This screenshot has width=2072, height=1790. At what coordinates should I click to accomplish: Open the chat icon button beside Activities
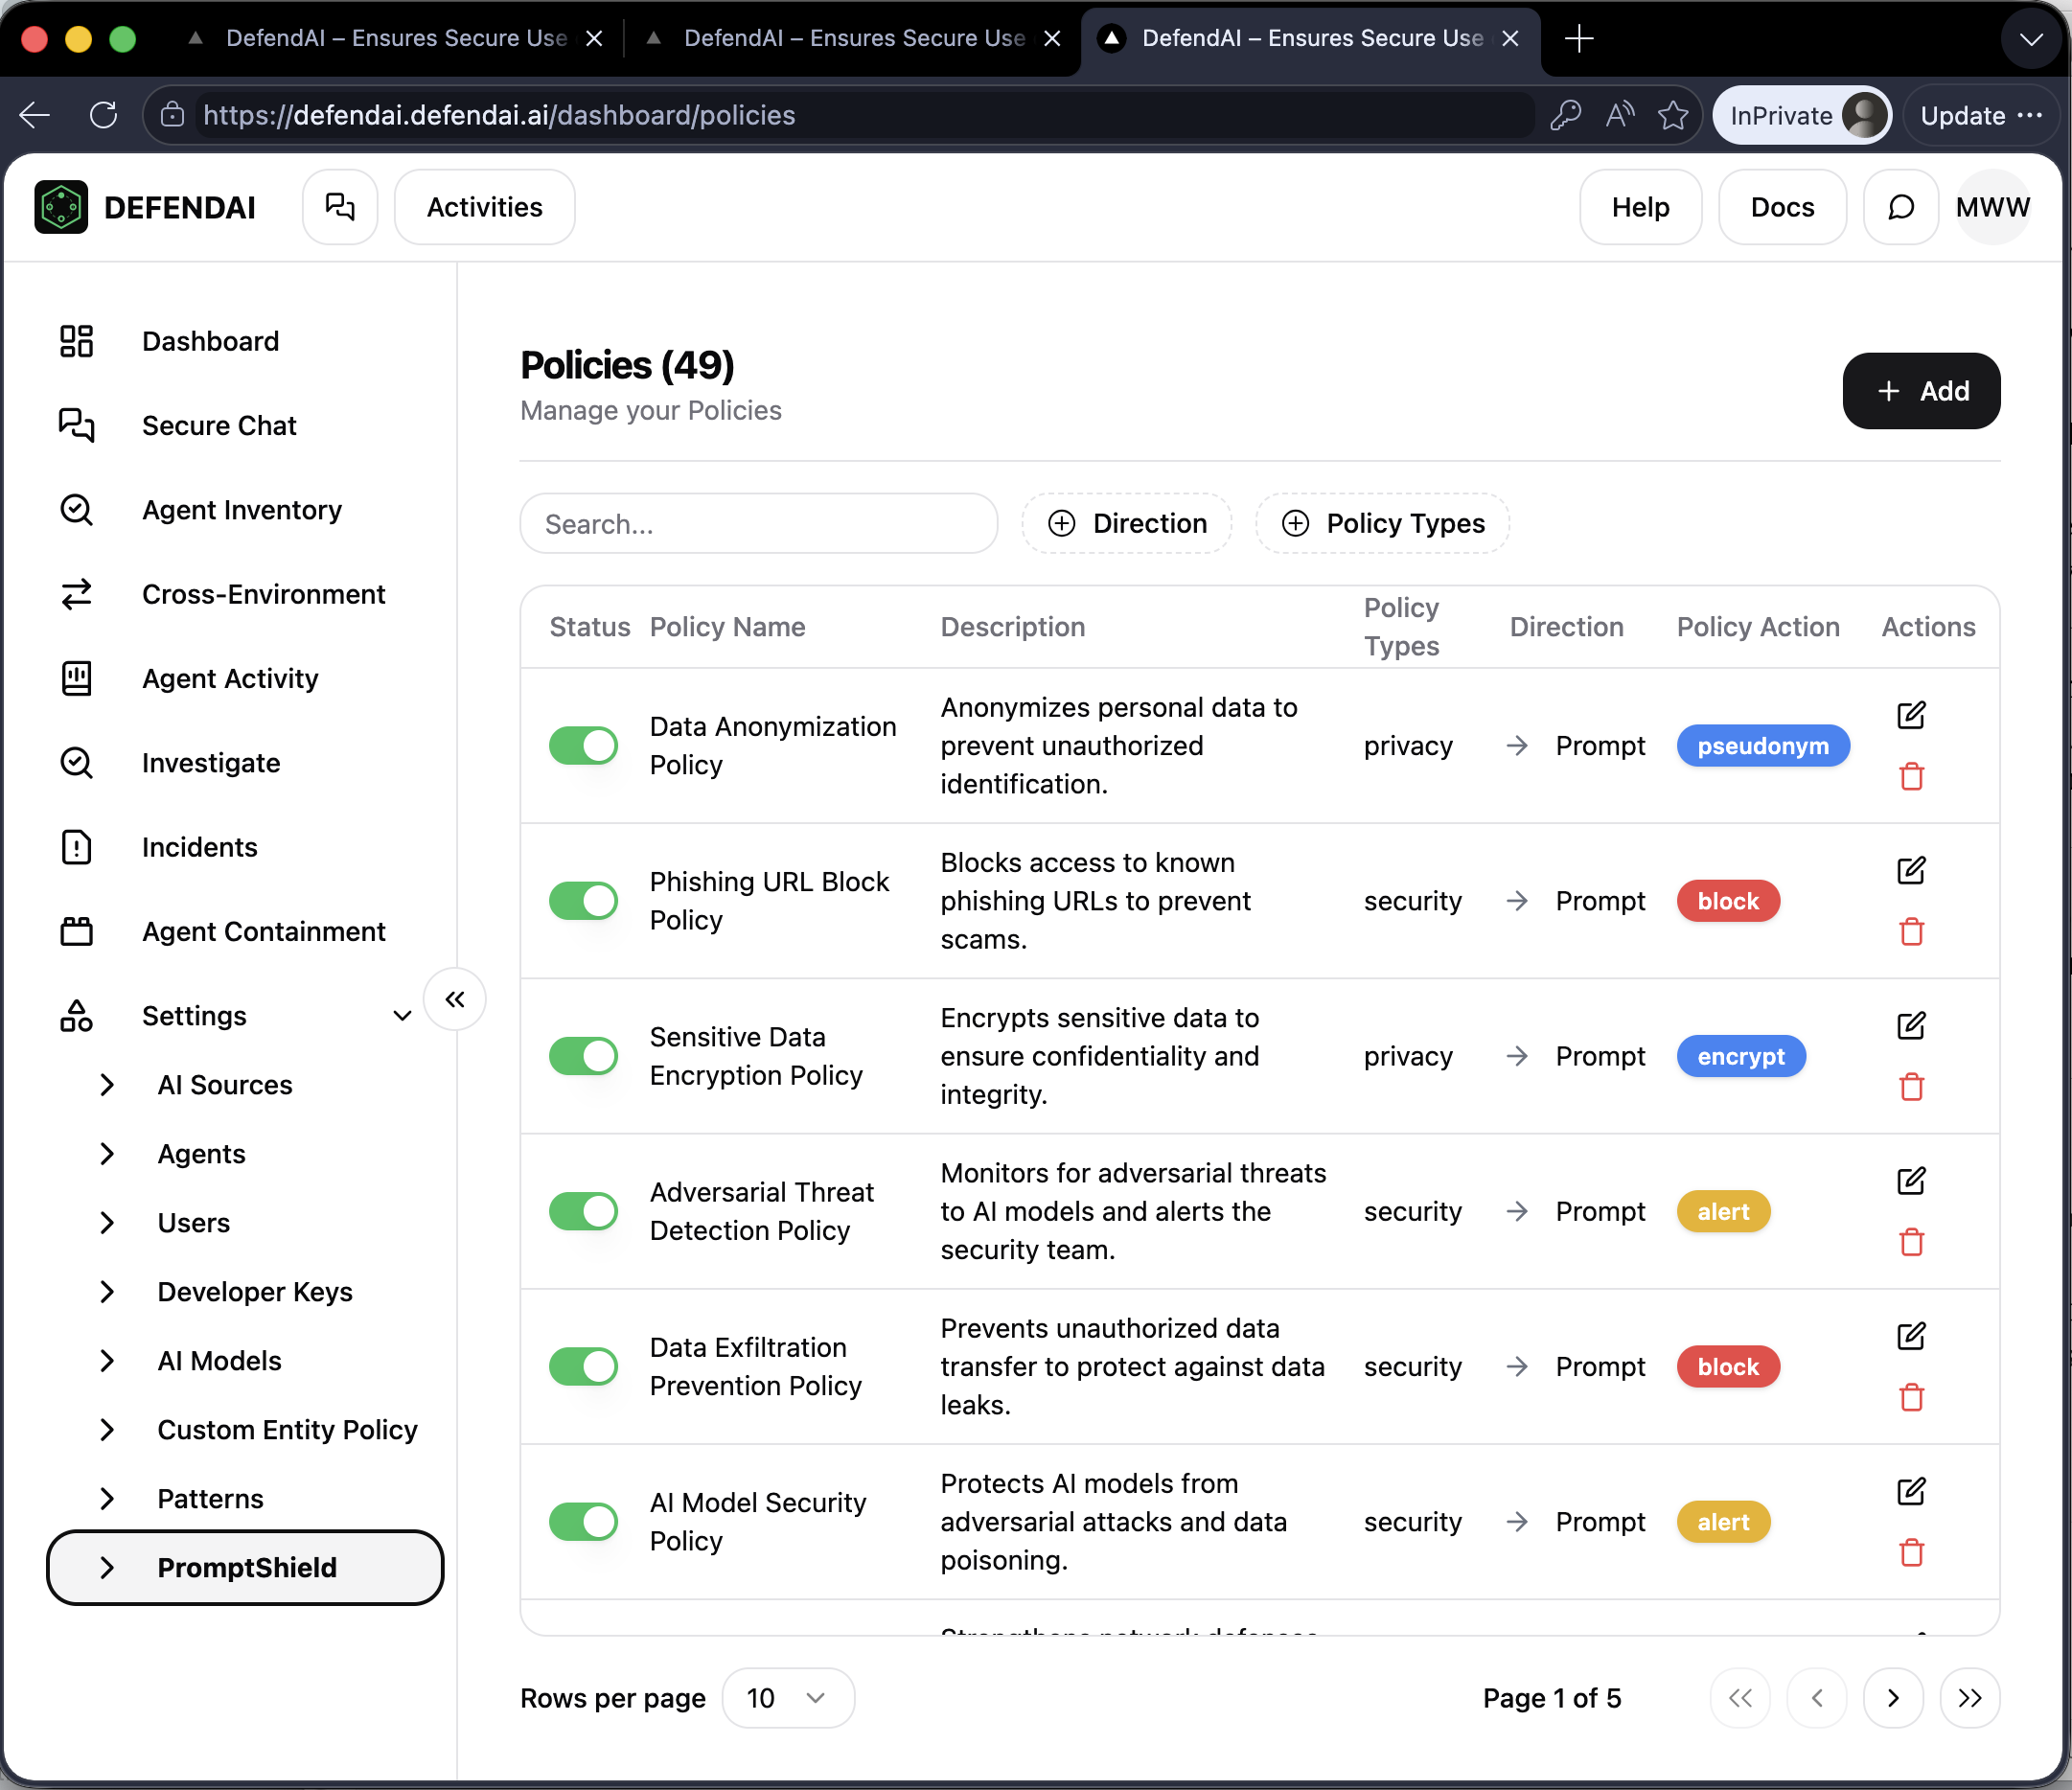pyautogui.click(x=340, y=207)
